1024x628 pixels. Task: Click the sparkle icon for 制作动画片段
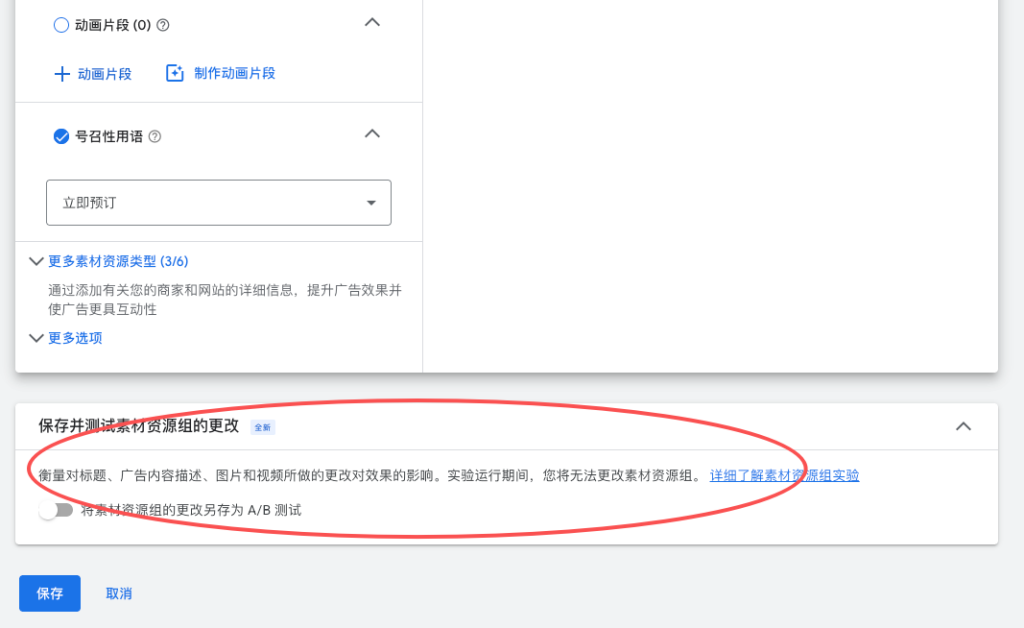pos(174,73)
